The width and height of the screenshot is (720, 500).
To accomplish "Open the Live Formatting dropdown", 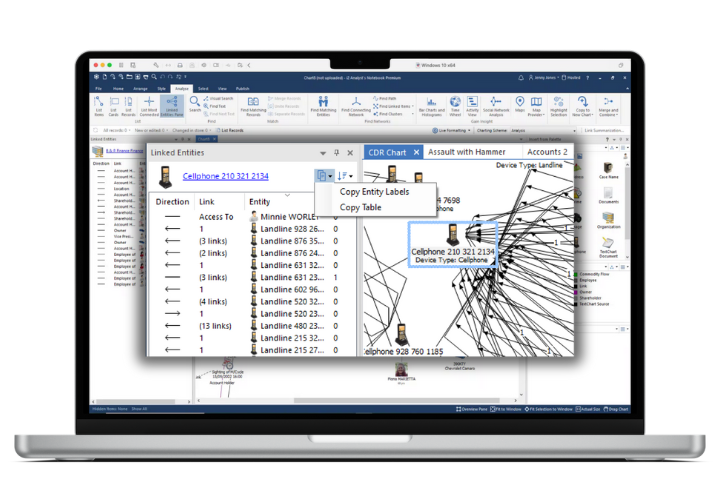I will [451, 130].
